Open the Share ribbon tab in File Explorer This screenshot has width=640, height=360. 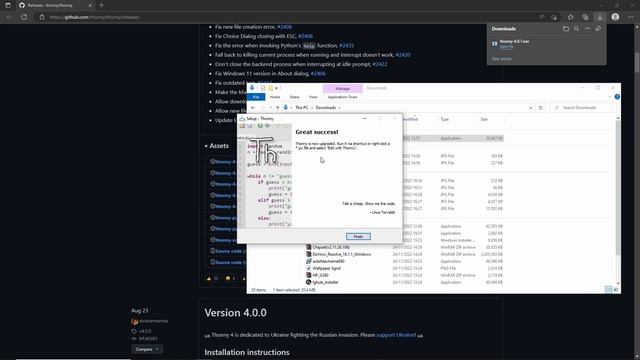click(x=294, y=97)
